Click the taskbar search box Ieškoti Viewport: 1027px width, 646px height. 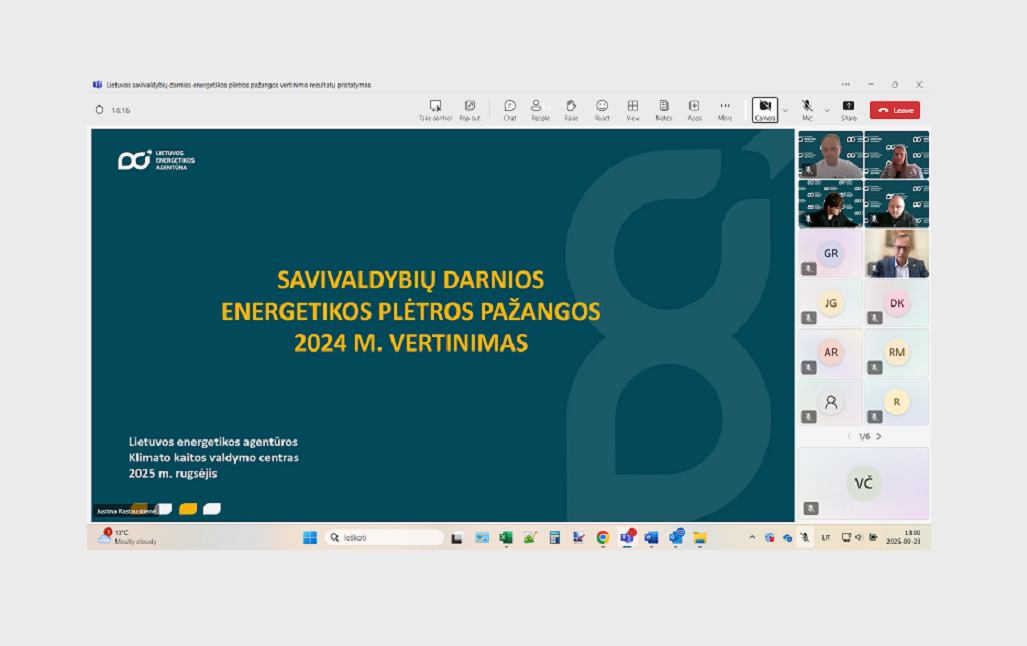click(x=384, y=538)
